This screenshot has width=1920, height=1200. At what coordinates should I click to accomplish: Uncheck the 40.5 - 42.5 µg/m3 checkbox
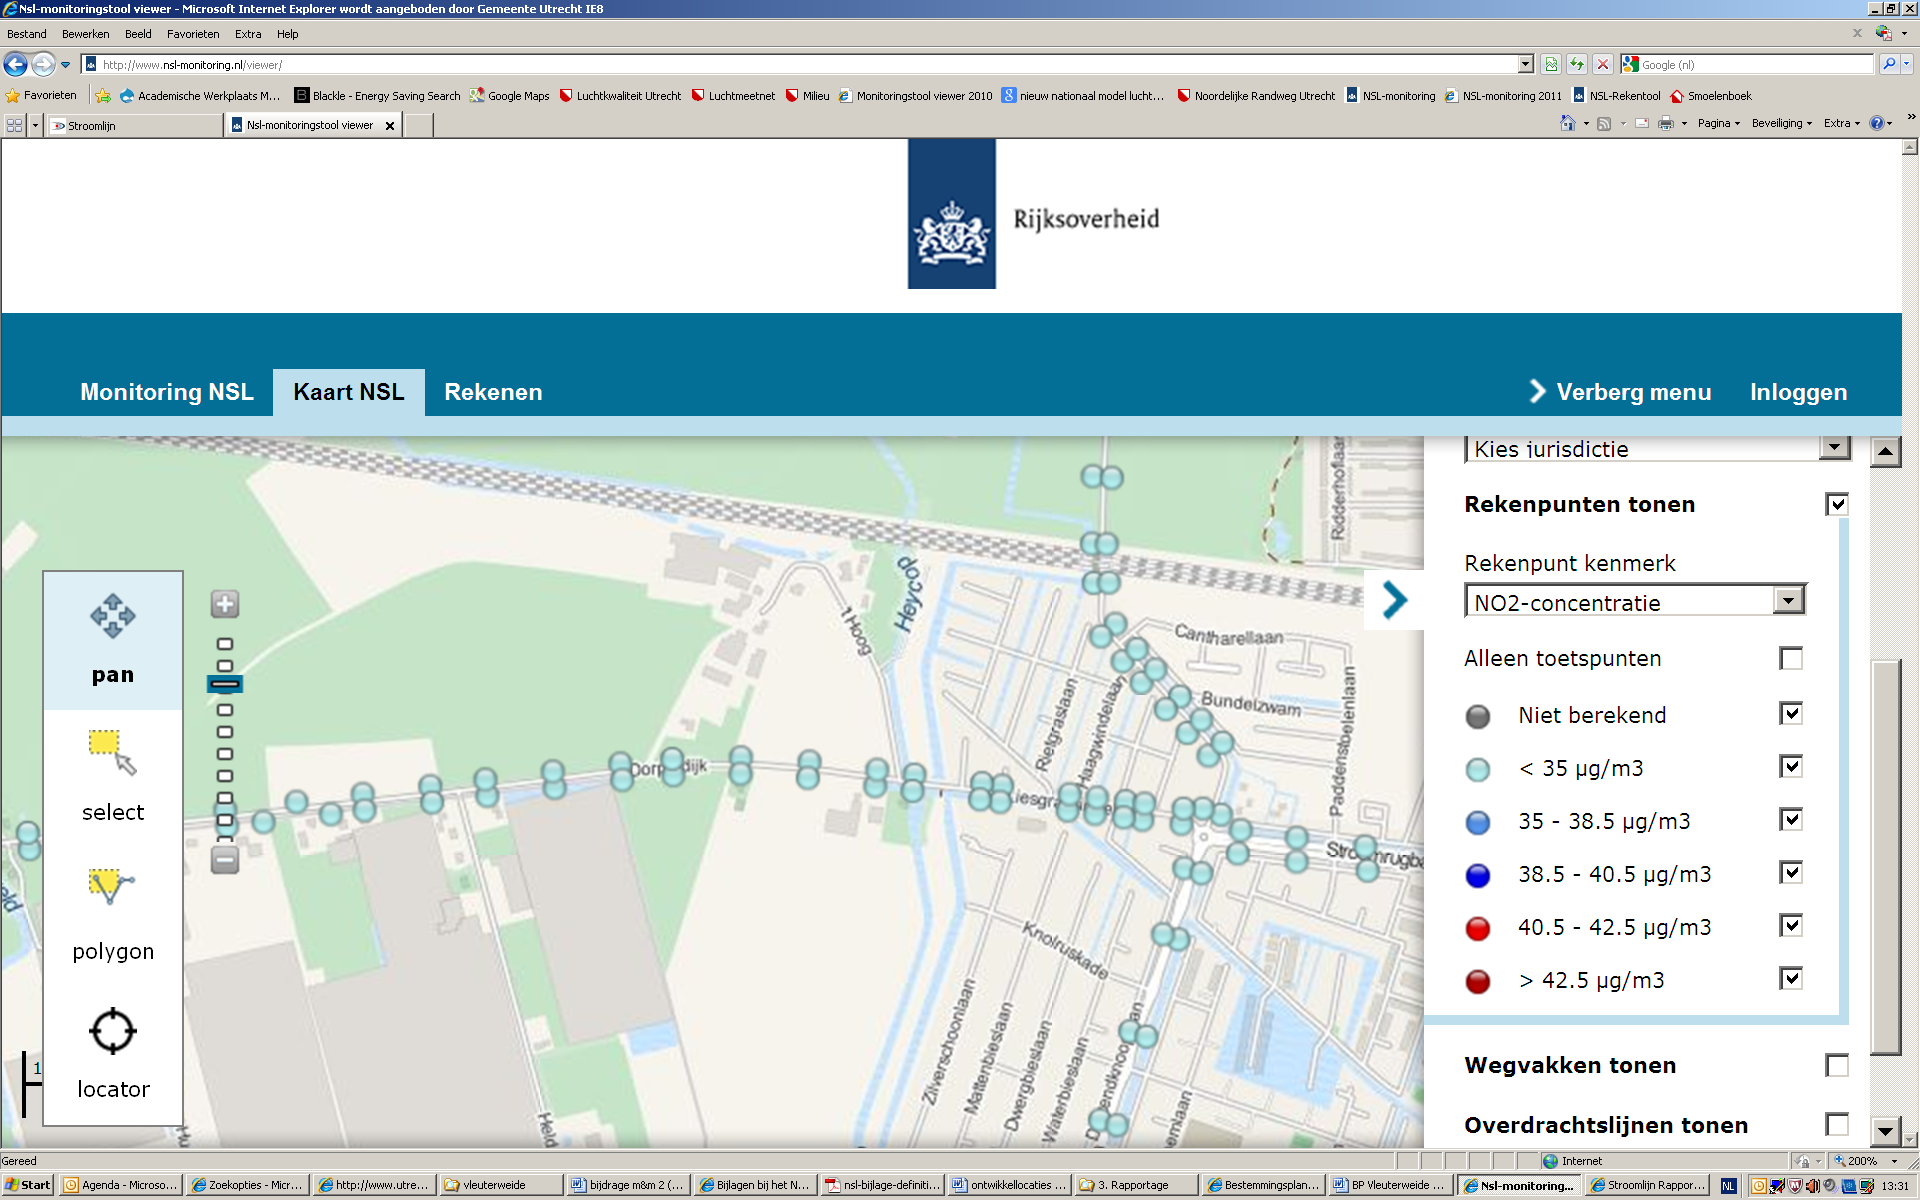click(x=1791, y=925)
